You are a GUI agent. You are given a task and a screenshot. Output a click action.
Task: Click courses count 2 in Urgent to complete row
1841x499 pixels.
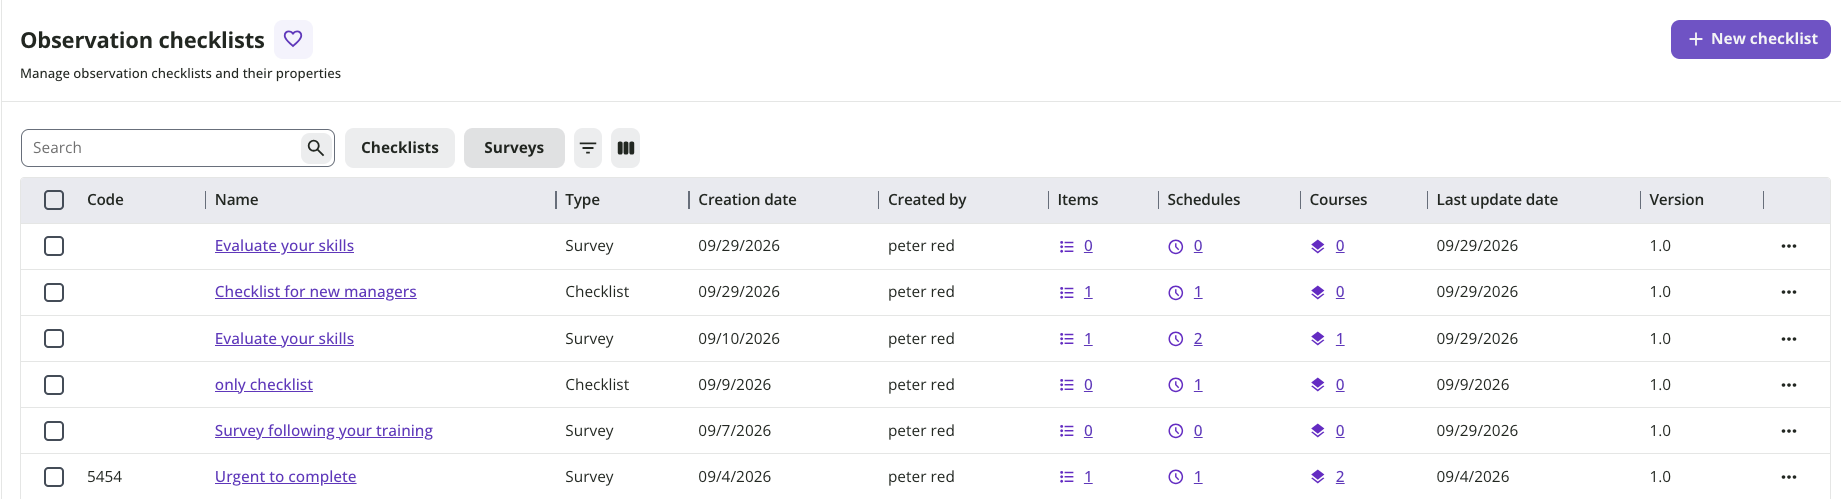click(1340, 477)
